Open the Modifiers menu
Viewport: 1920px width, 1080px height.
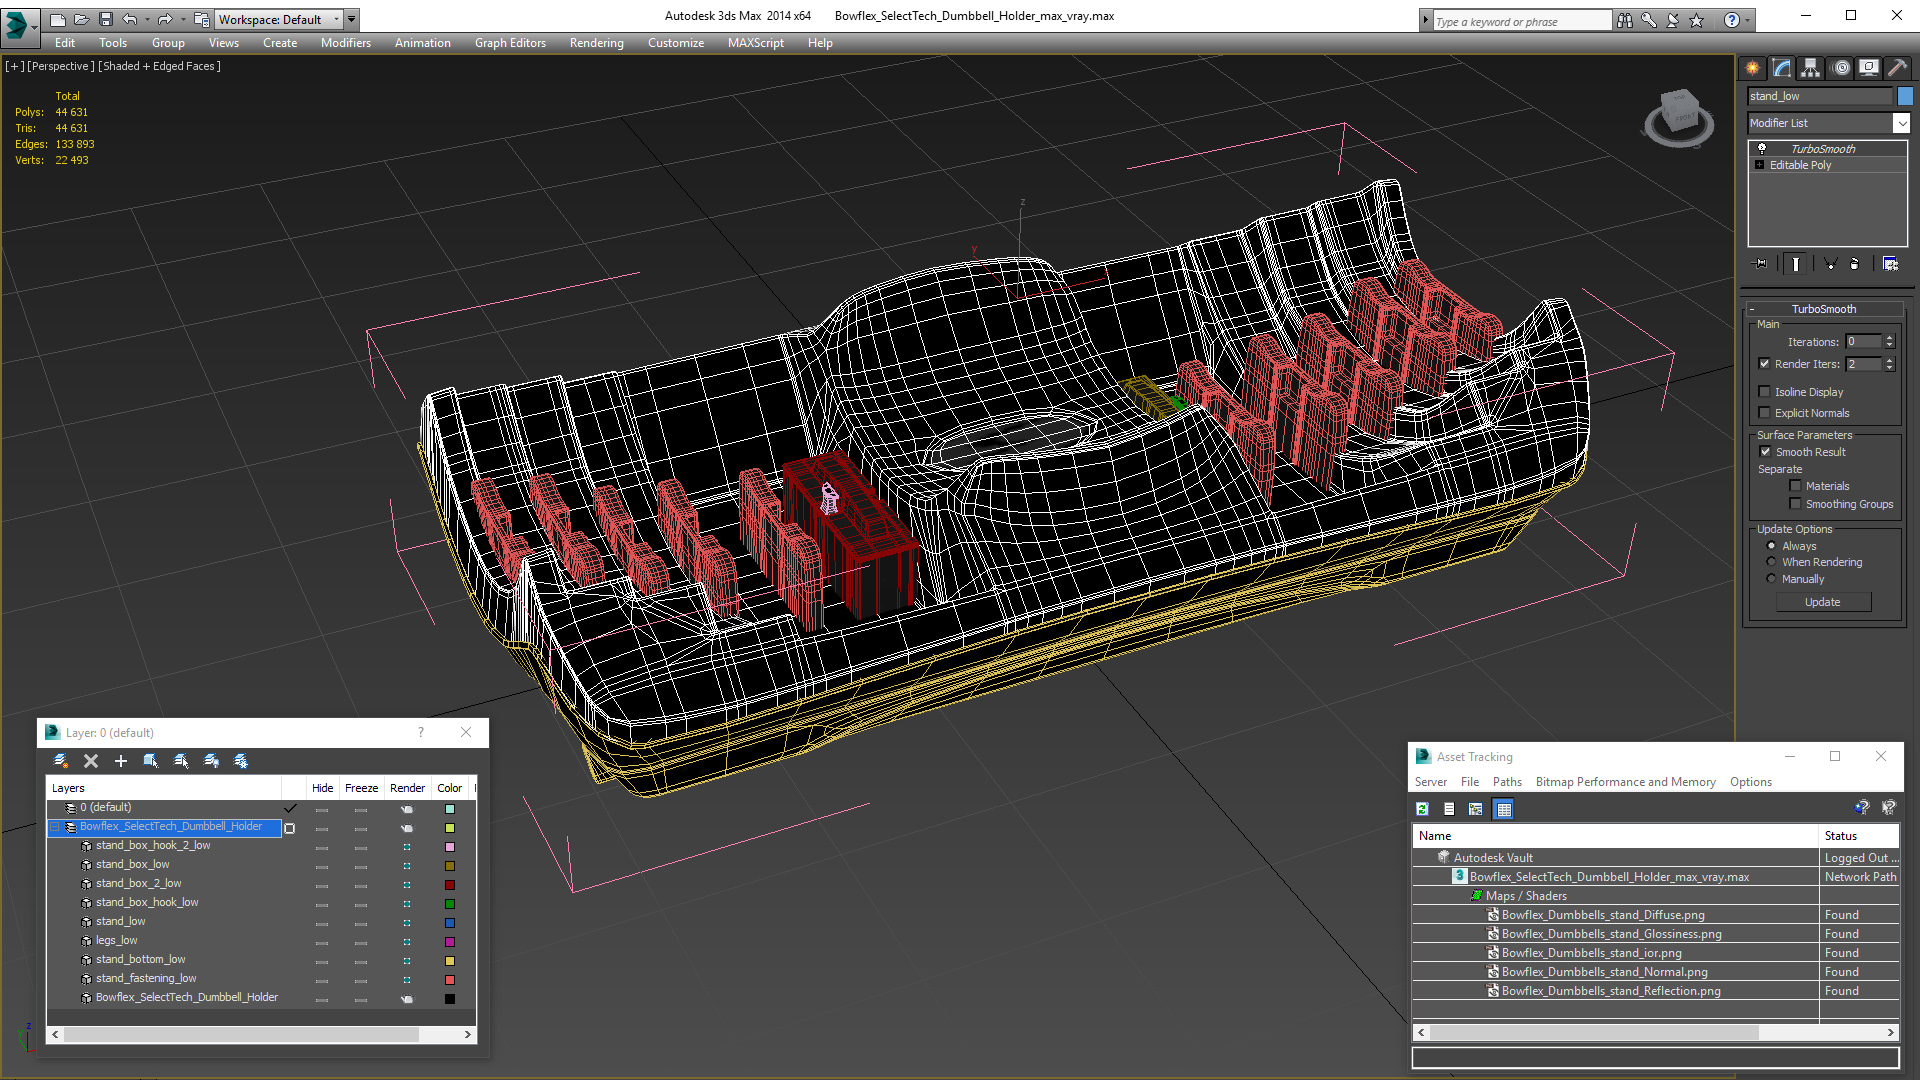click(345, 43)
